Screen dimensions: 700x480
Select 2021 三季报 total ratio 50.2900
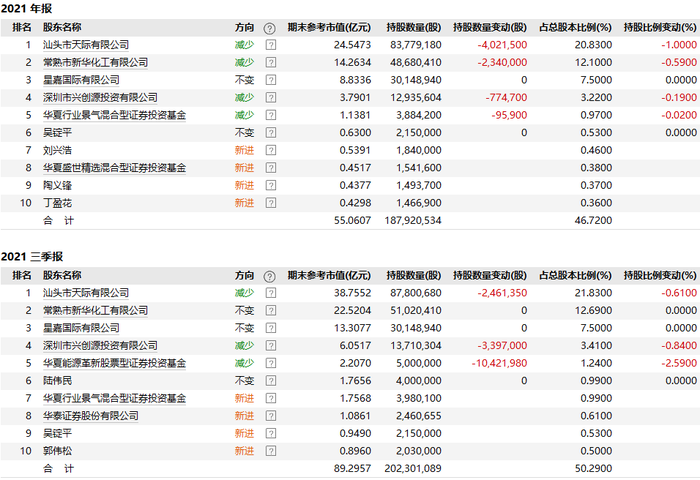[x=593, y=468]
